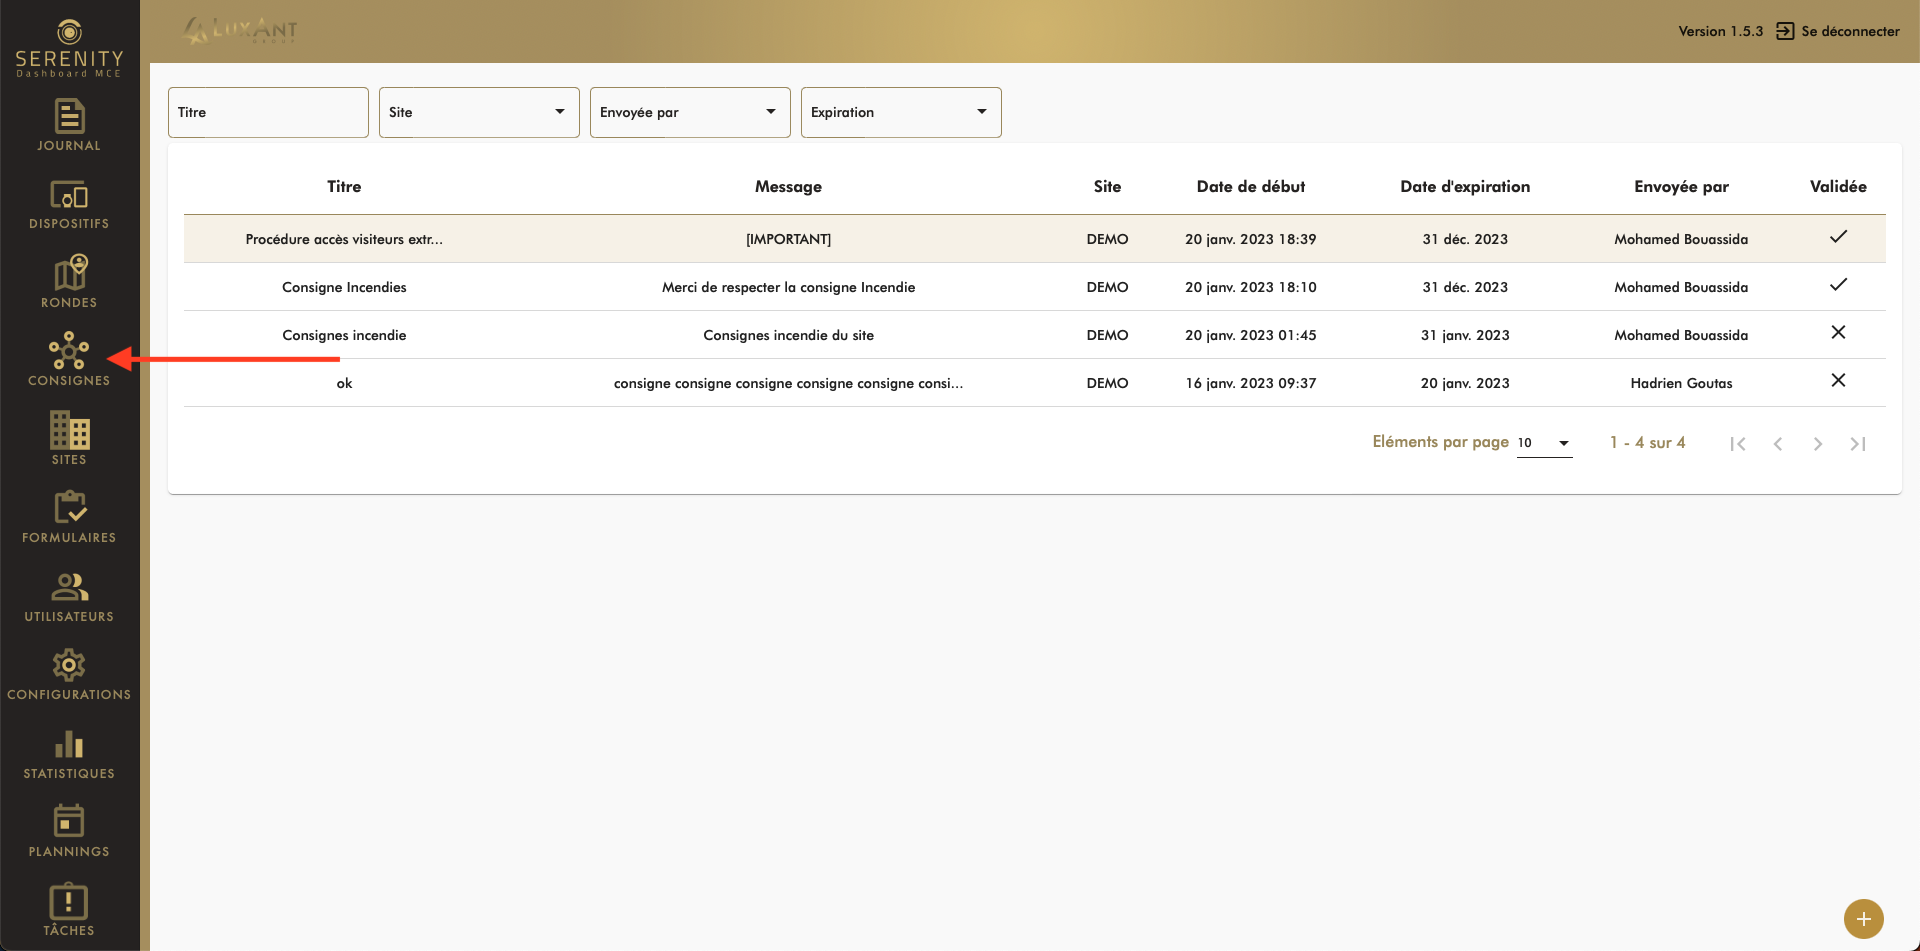Go to Dispositifs devices icon
Viewport: 1920px width, 951px height.
(69, 195)
